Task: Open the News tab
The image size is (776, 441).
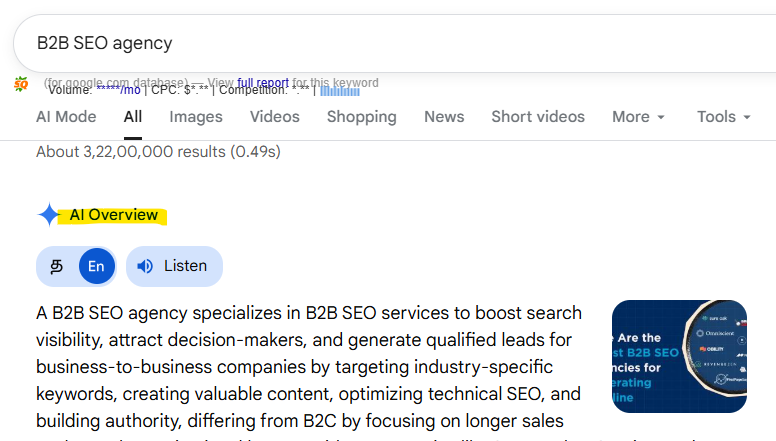Action: (444, 117)
